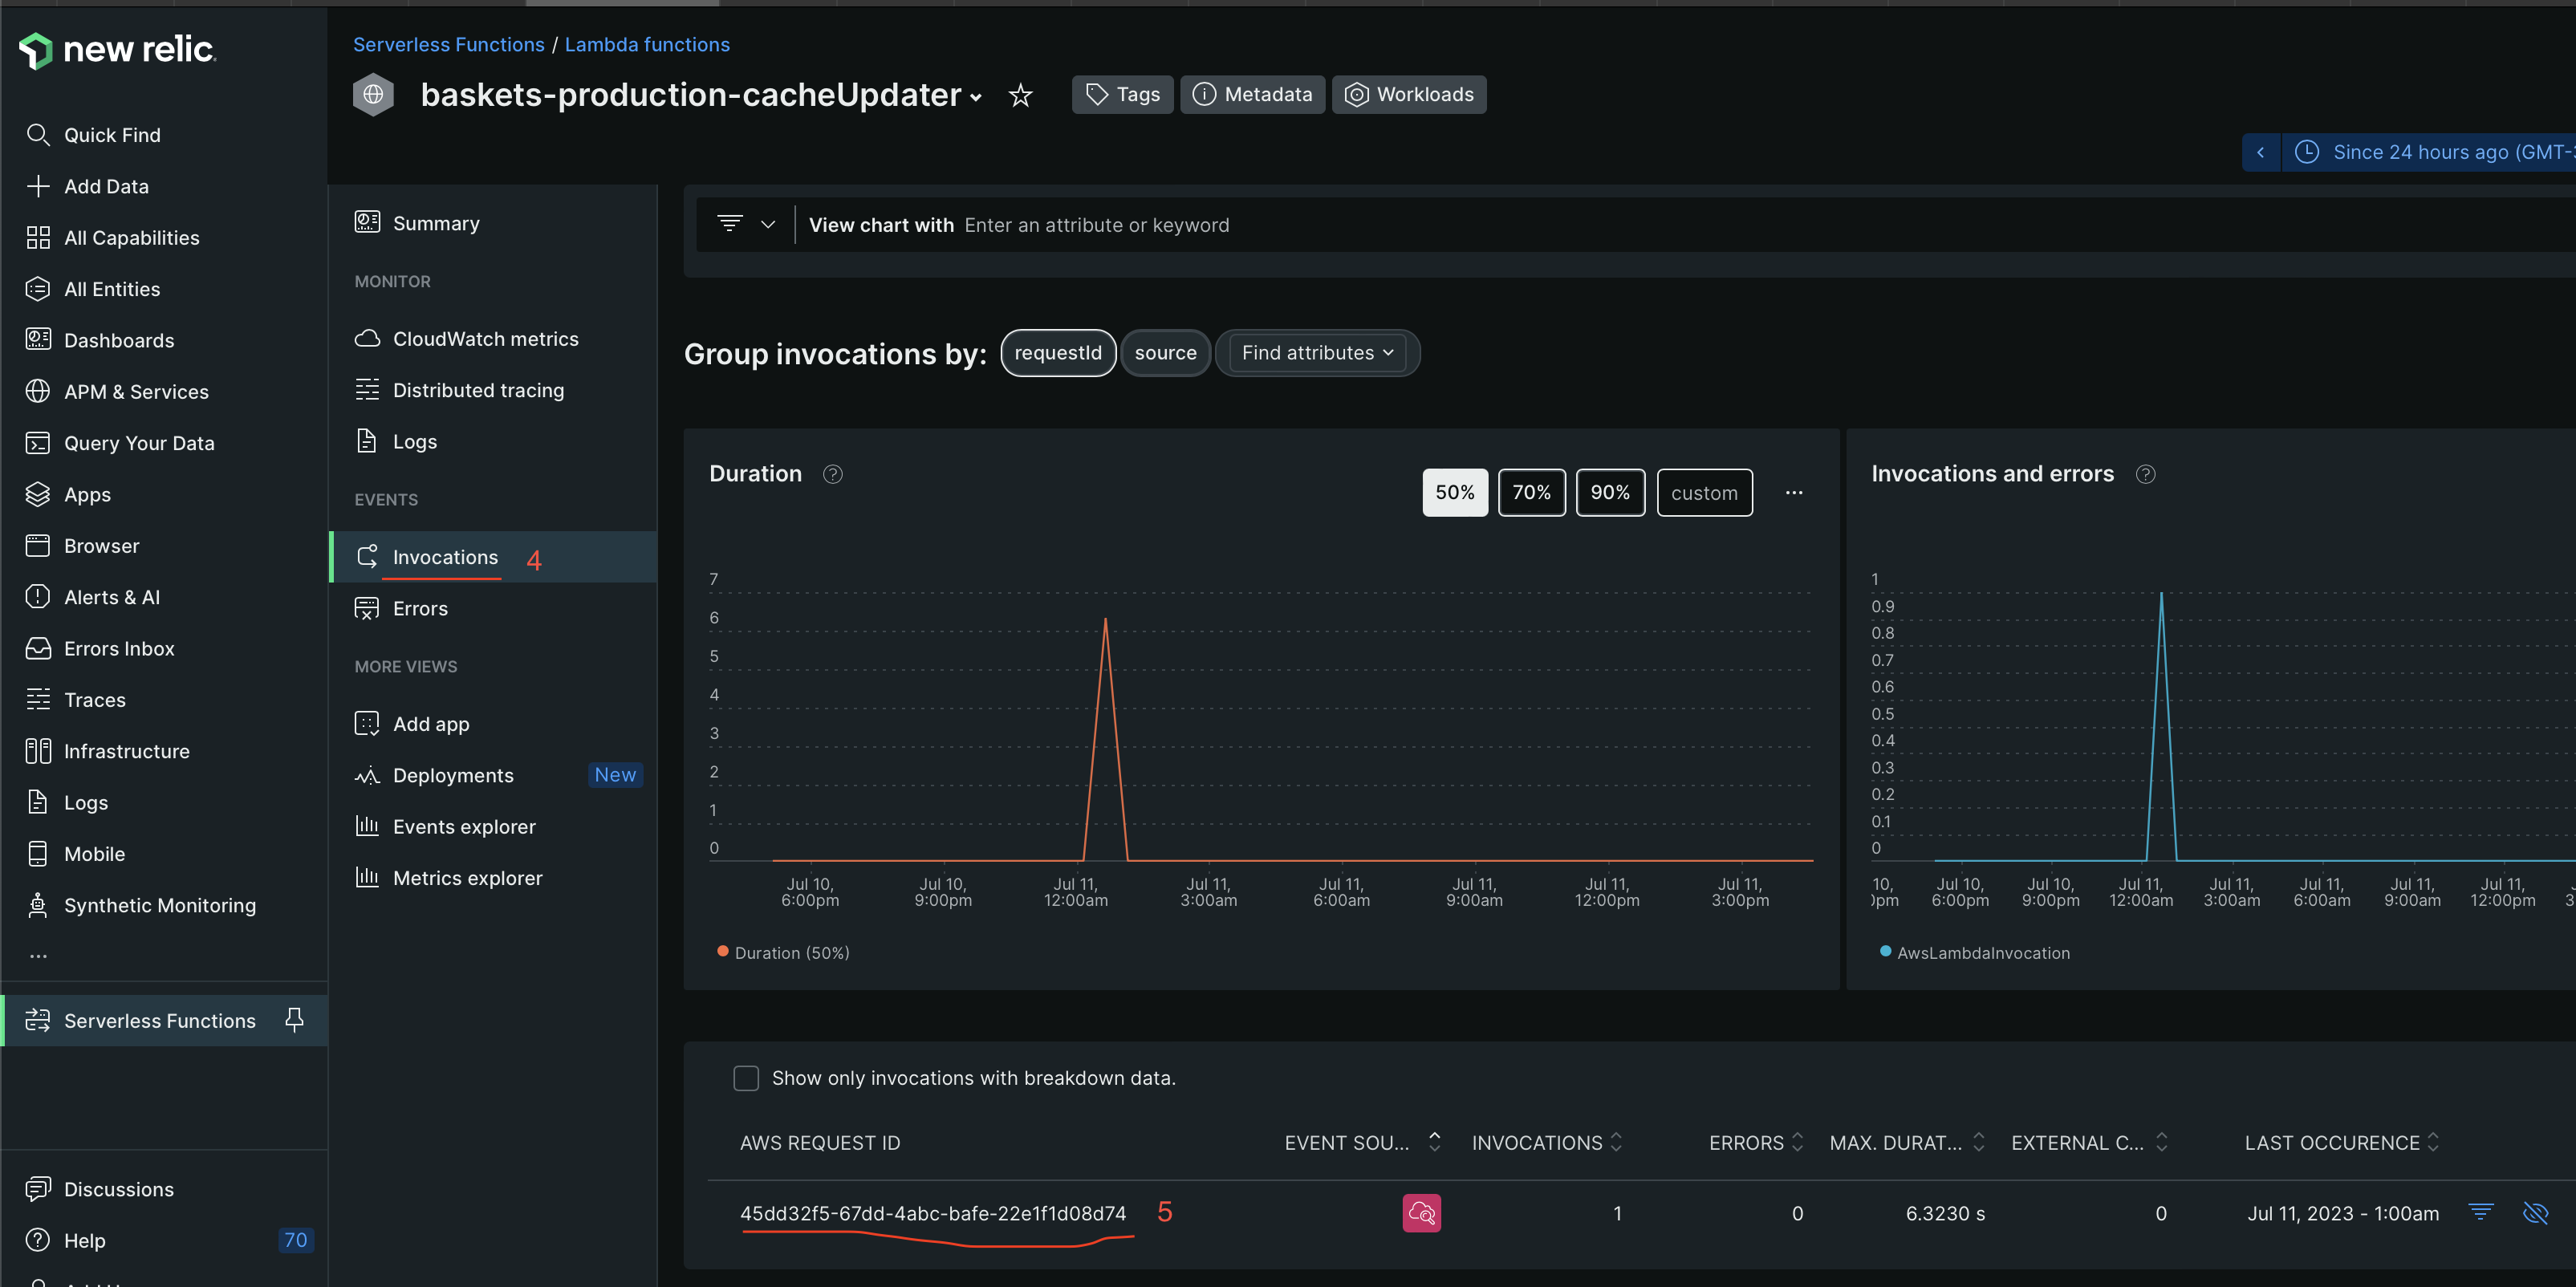This screenshot has width=2576, height=1287.
Task: Select the 90% duration percentile option
Action: coord(1610,492)
